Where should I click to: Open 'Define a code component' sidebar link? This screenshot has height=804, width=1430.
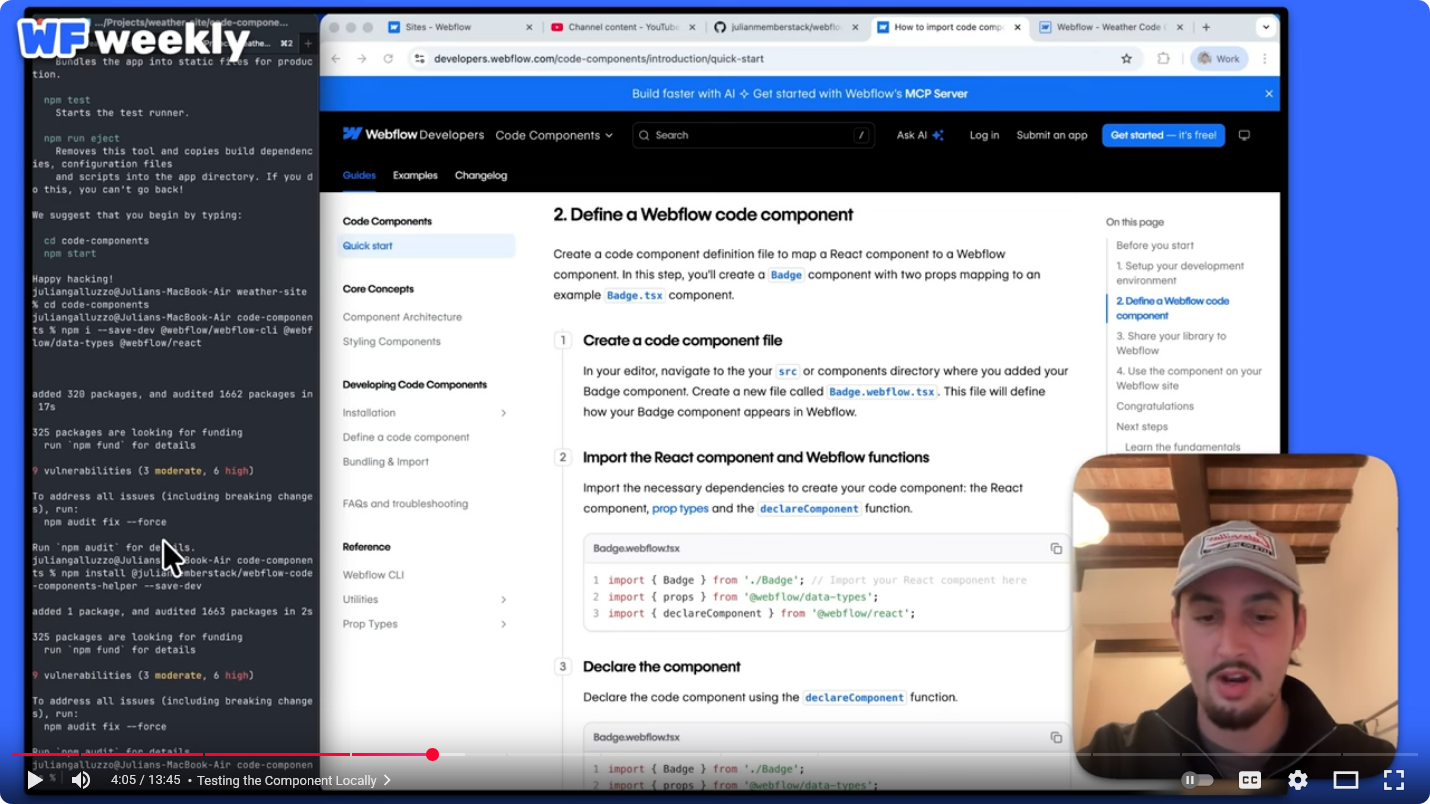click(x=406, y=437)
